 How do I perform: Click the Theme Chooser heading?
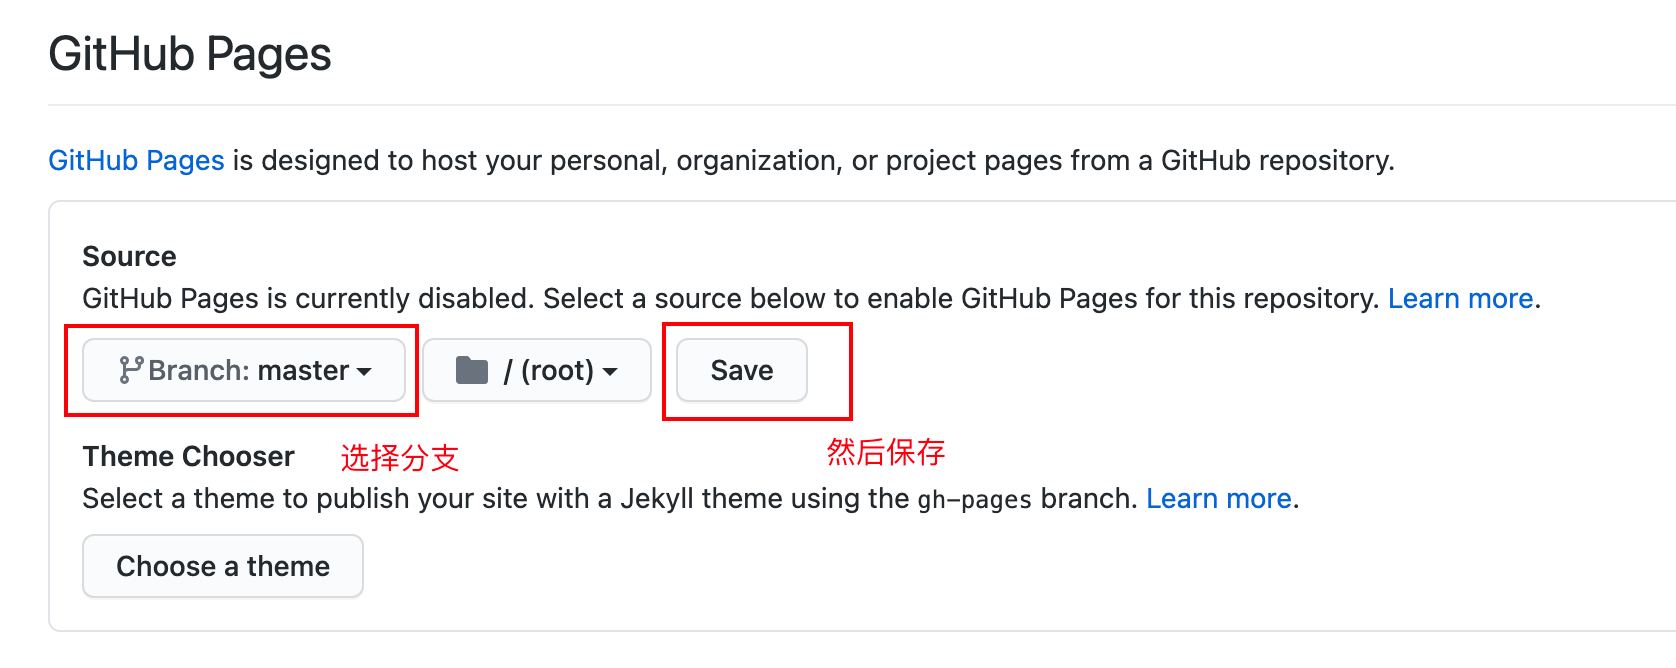[x=188, y=456]
